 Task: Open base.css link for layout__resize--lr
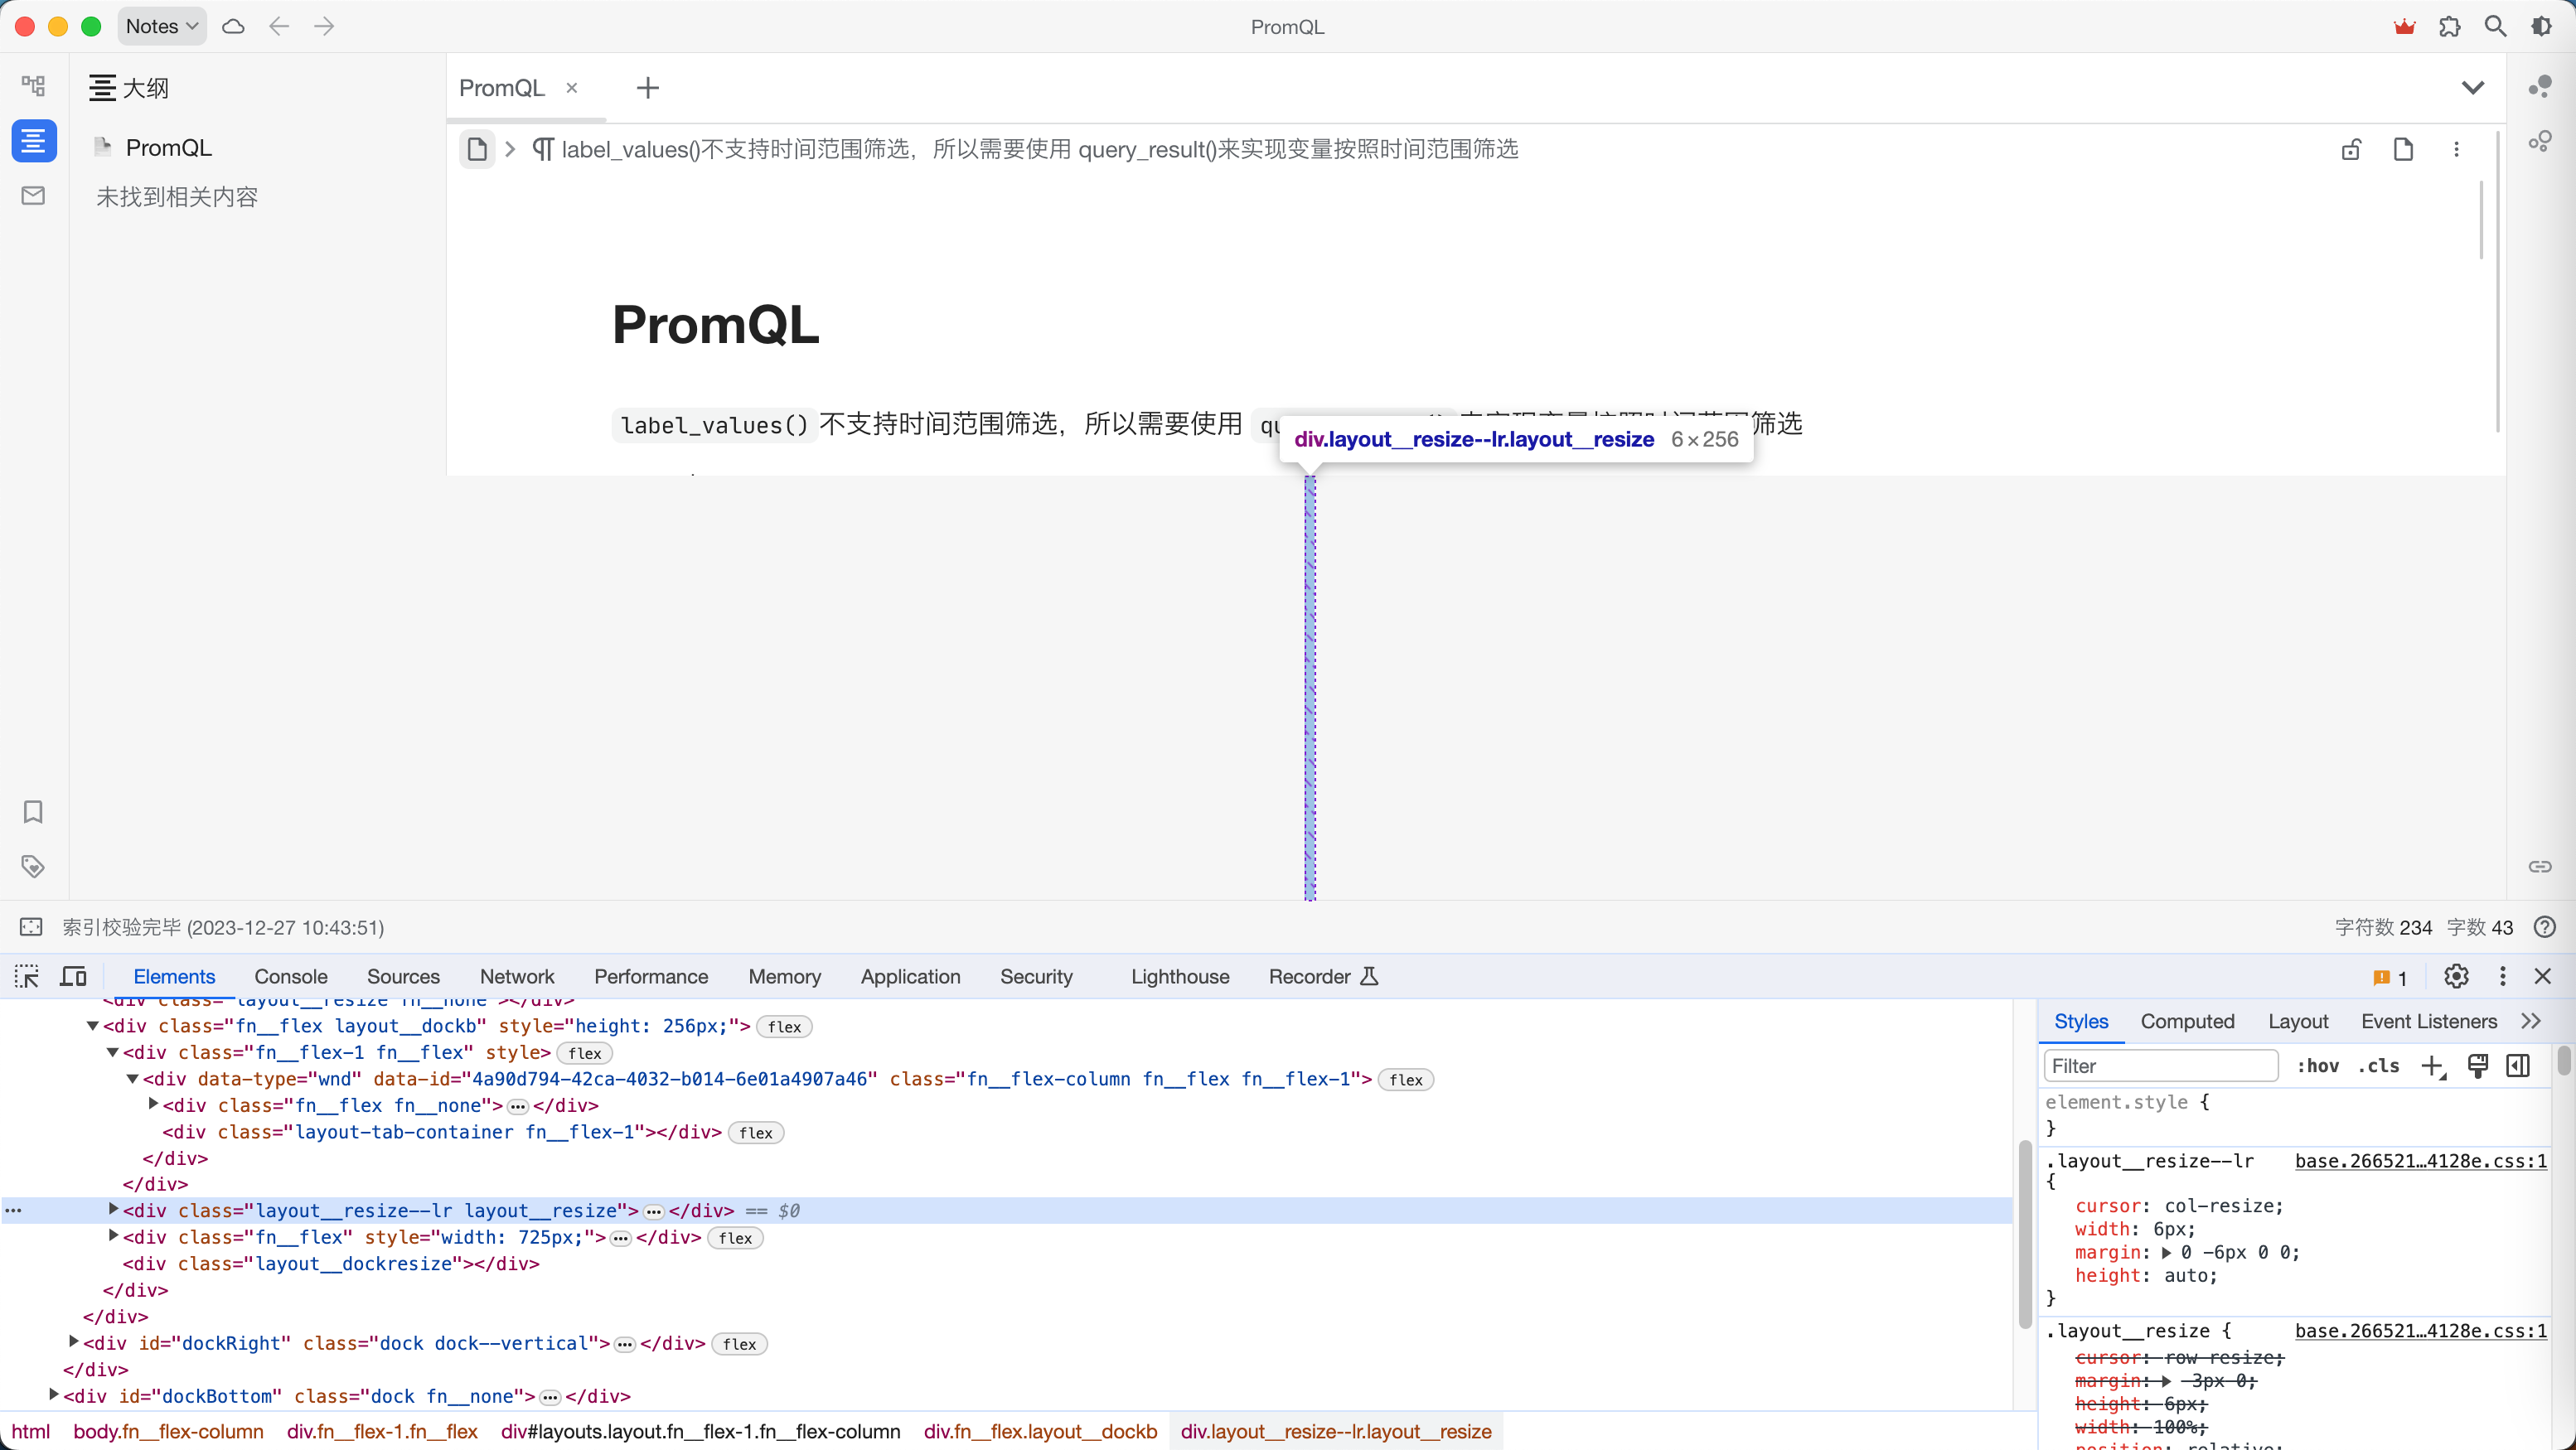(x=2420, y=1161)
